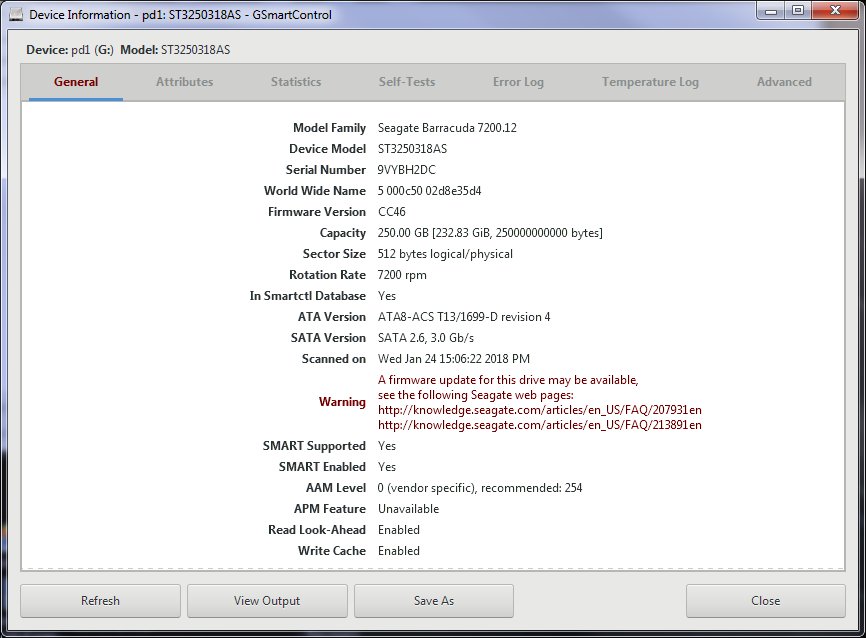Go to the Advanced tab
The height and width of the screenshot is (638, 866).
(x=784, y=82)
